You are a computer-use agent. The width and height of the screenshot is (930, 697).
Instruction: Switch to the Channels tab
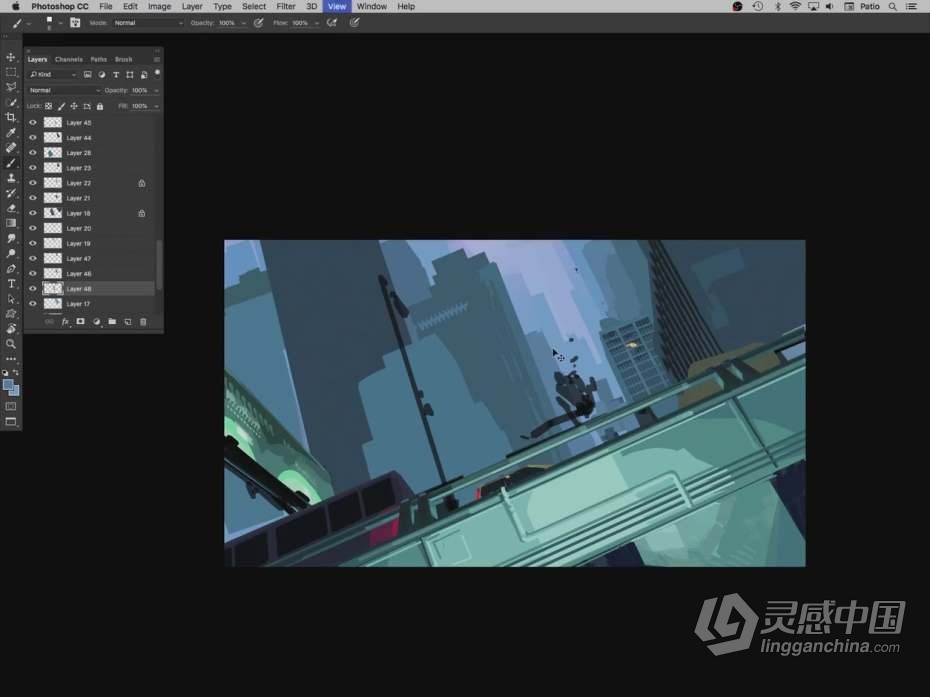point(69,59)
